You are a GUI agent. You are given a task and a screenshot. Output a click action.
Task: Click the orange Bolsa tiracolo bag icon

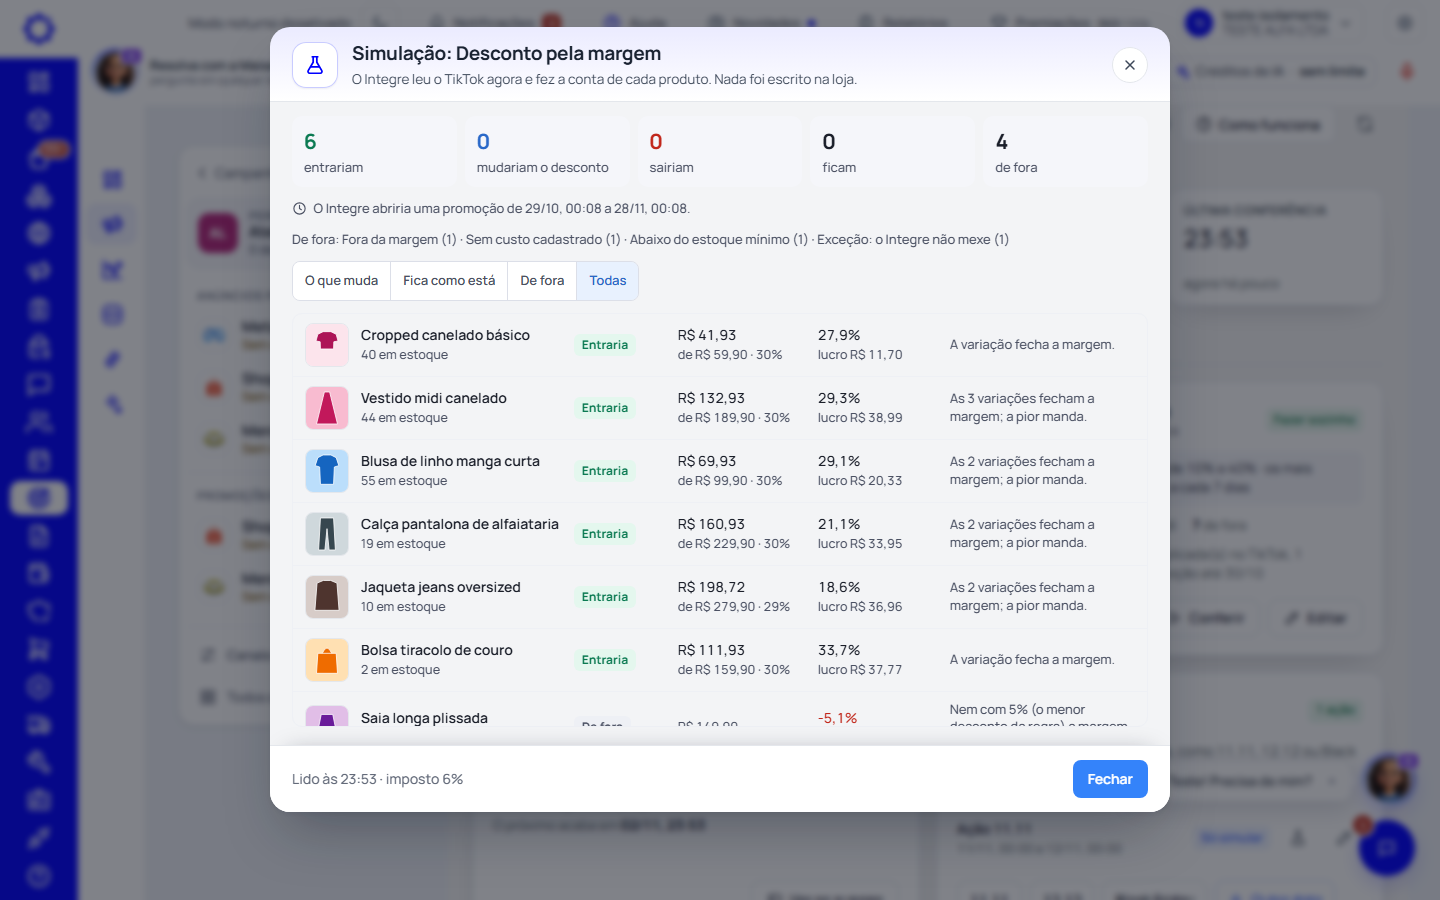[327, 660]
